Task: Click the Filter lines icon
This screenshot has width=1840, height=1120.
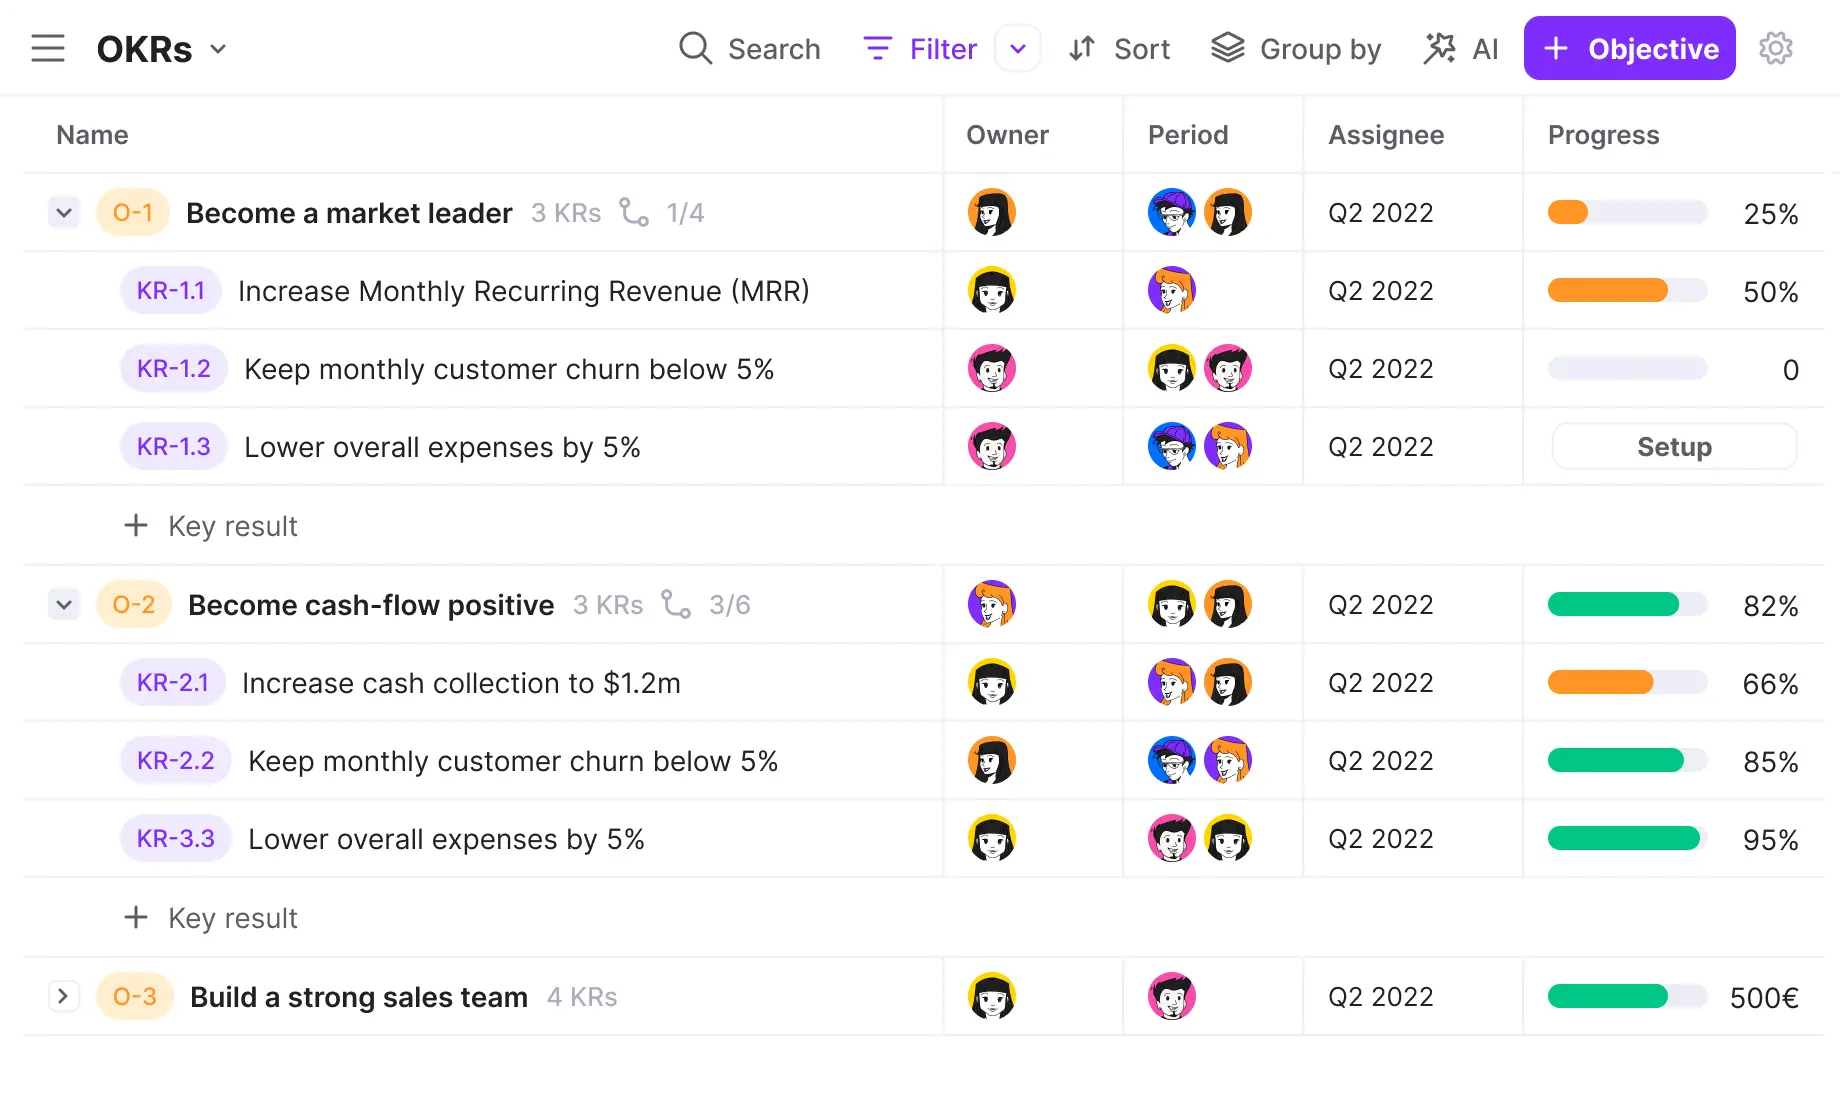Action: (877, 49)
